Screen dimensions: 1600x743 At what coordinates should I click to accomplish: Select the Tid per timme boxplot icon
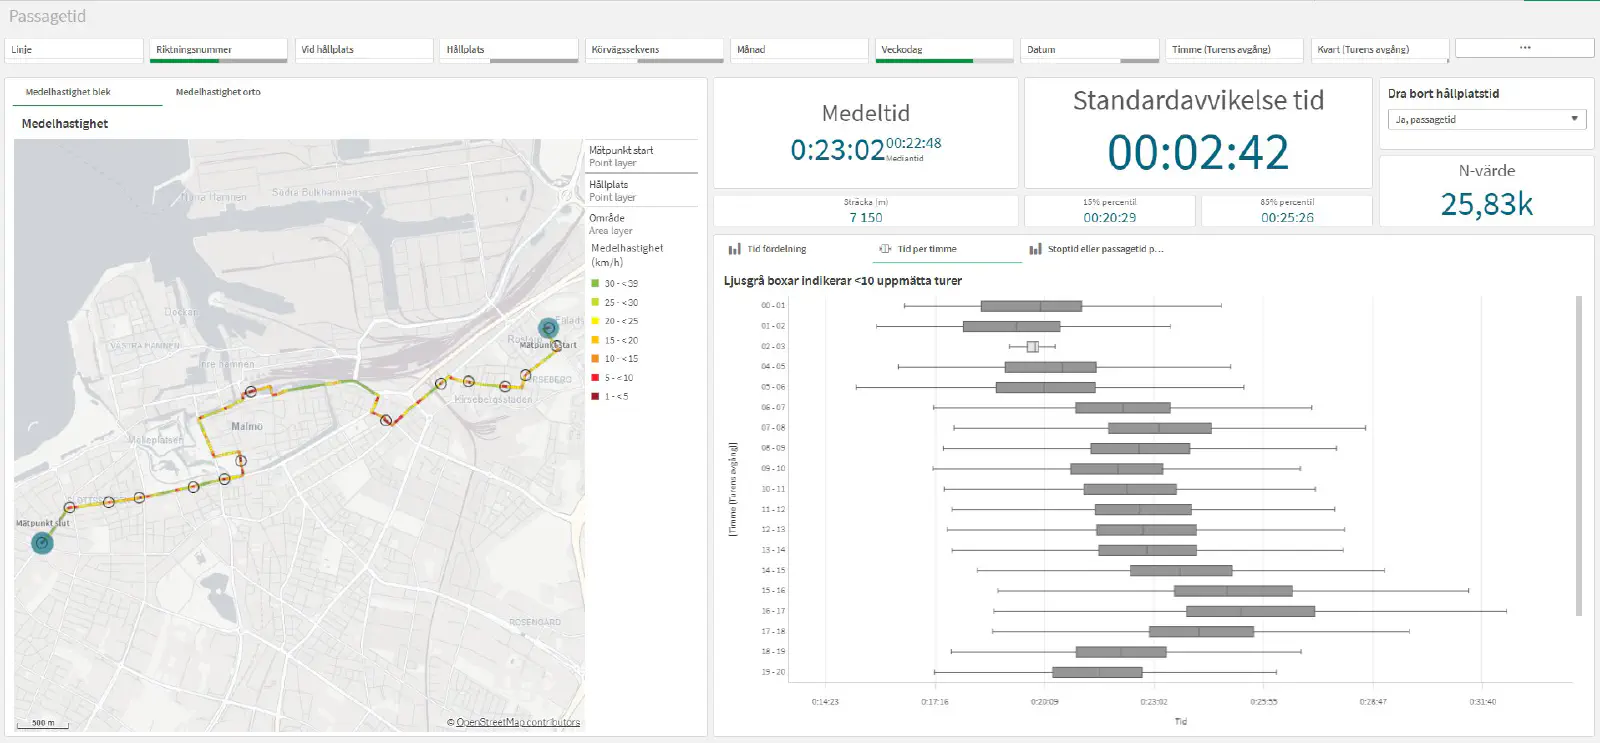pos(885,249)
